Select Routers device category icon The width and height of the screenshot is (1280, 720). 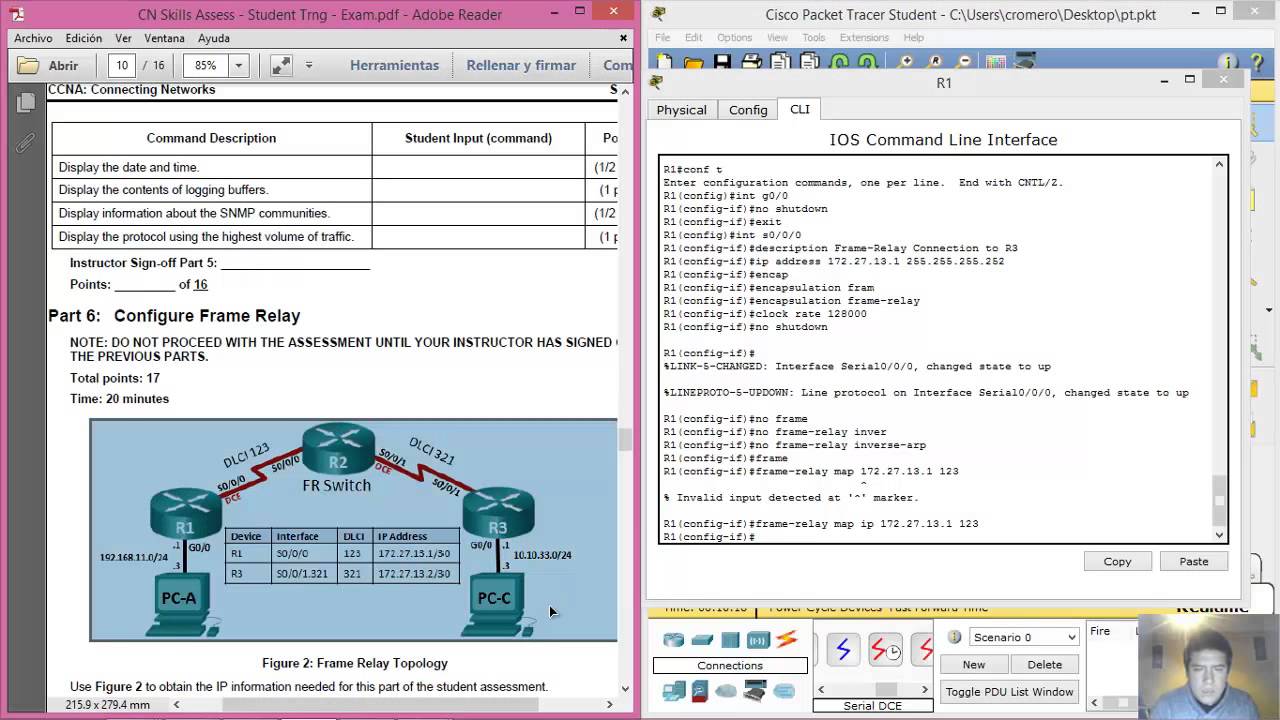point(673,640)
